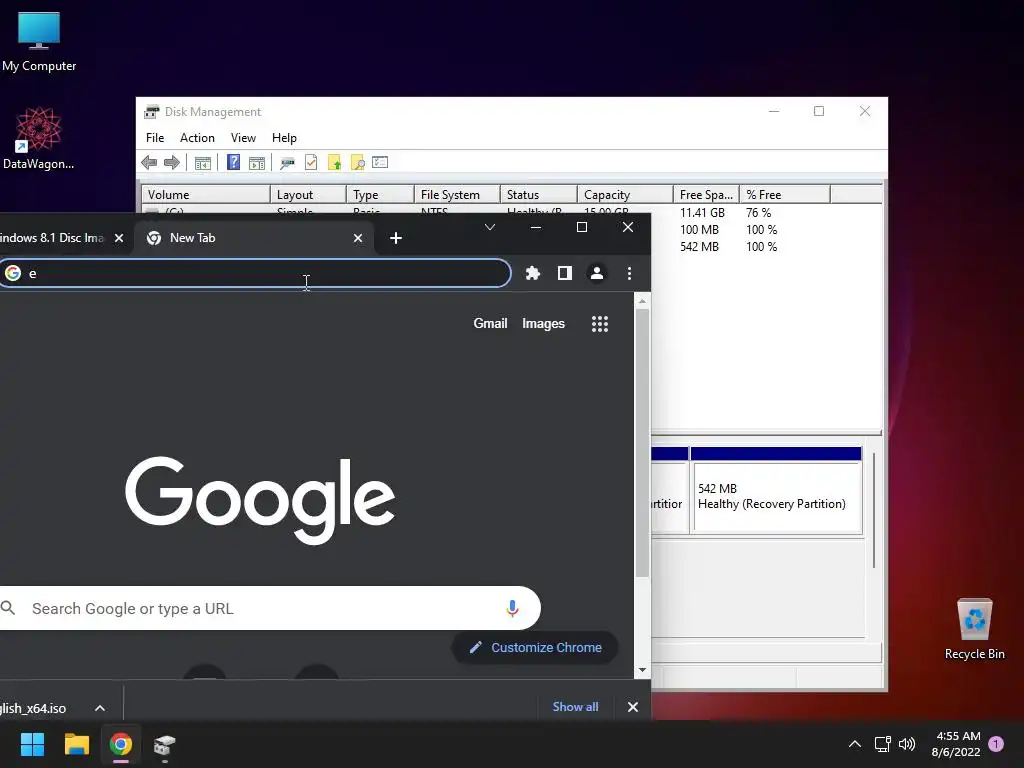Sort by the Layout column header
Screen dimensions: 1024x768
308,195
